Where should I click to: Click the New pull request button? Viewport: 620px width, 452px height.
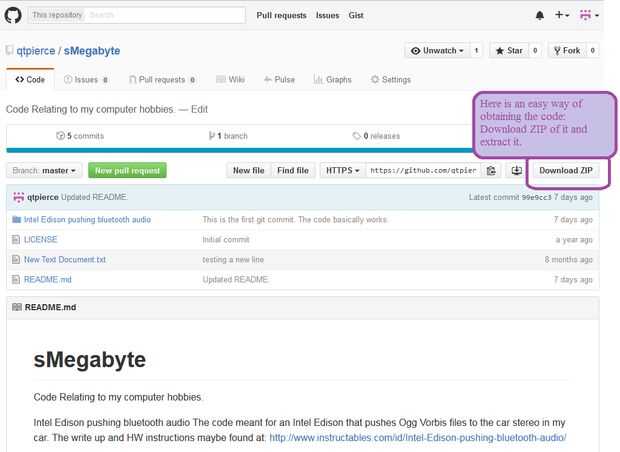click(127, 170)
